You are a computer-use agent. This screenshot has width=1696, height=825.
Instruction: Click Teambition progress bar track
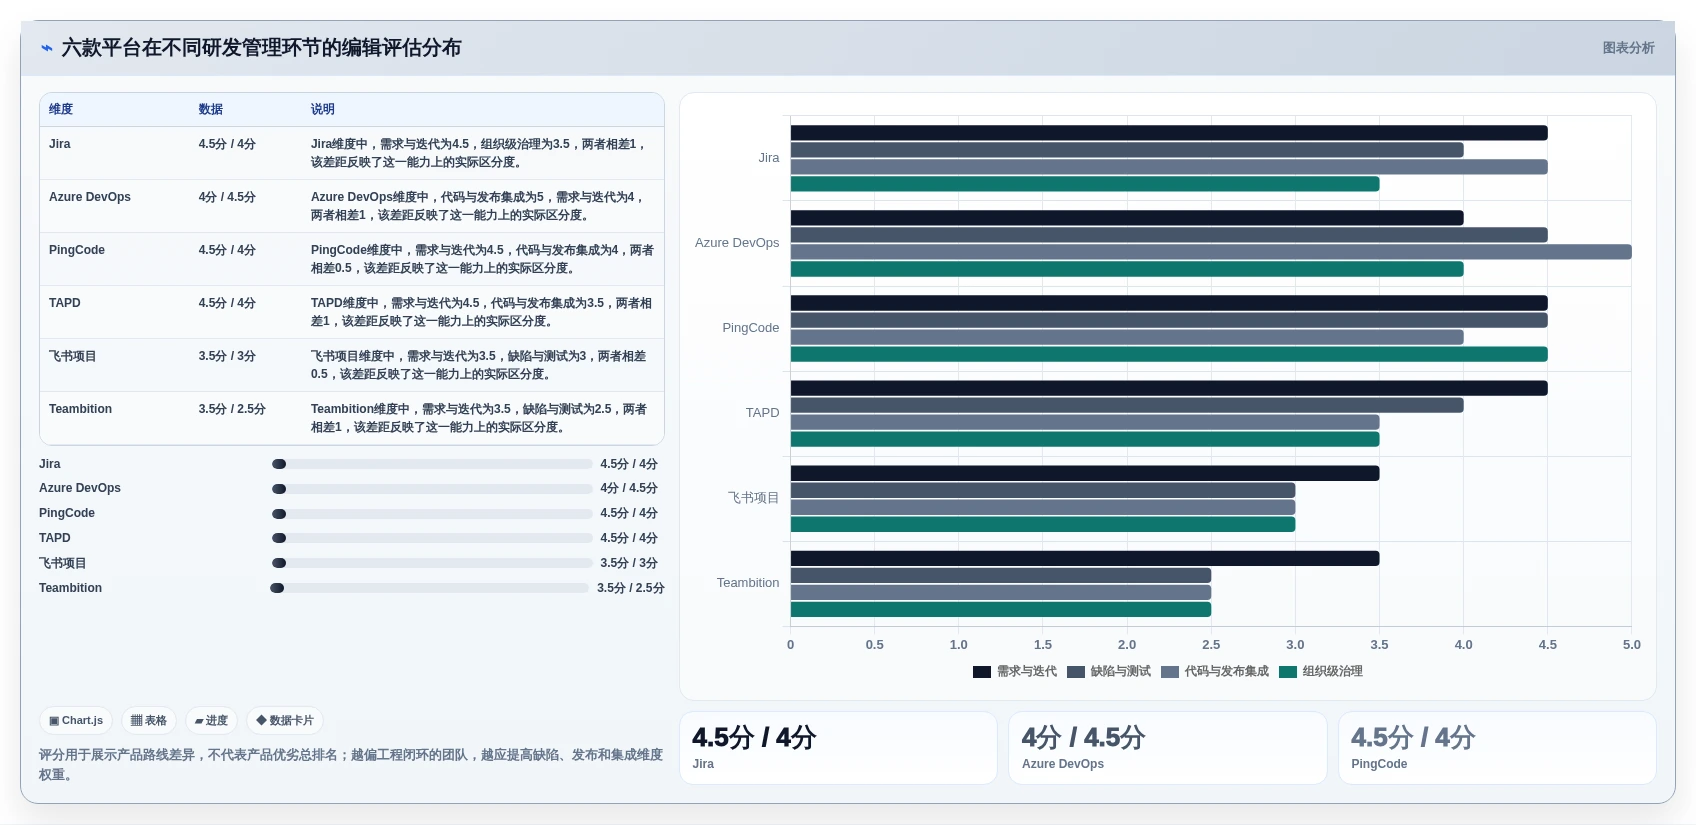[429, 588]
